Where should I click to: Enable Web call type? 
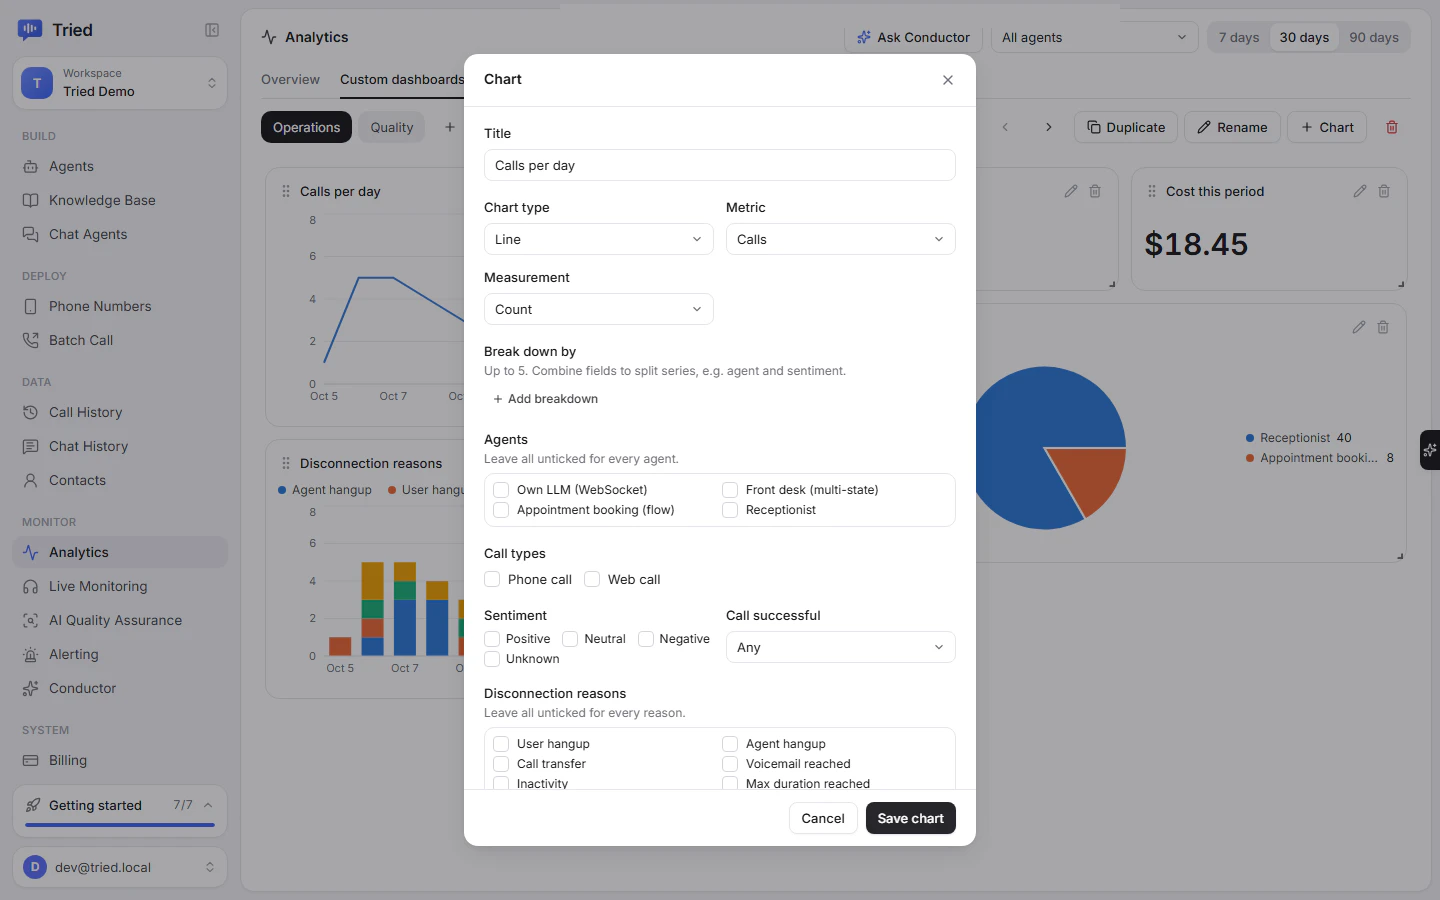592,579
